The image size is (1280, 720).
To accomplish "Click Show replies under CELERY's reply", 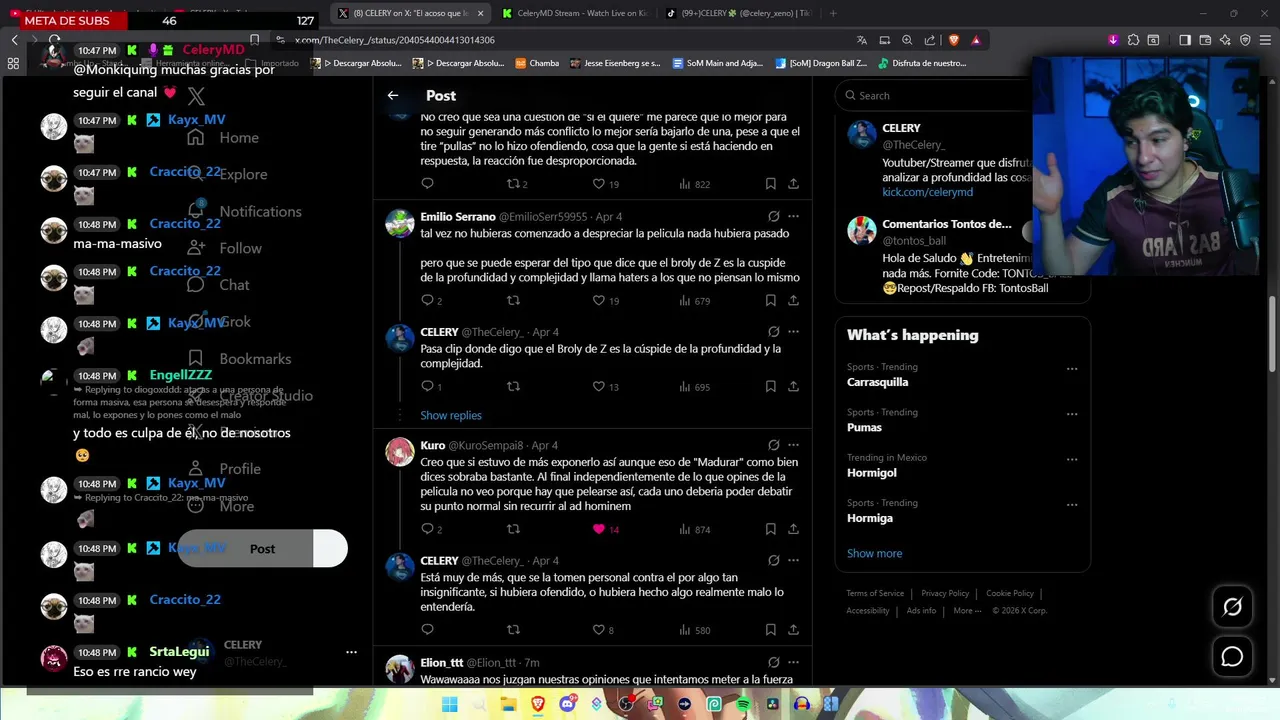I will point(451,415).
